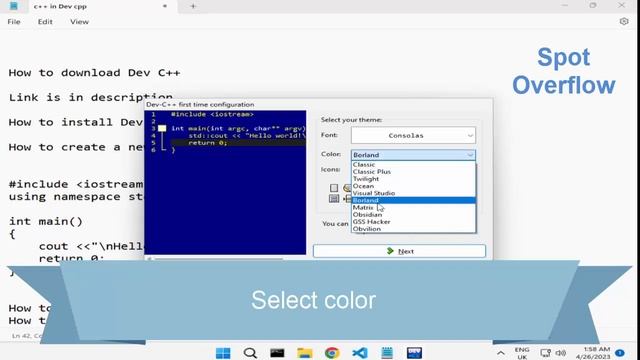Switch to Dev-C++ taskbar icon

414,353
